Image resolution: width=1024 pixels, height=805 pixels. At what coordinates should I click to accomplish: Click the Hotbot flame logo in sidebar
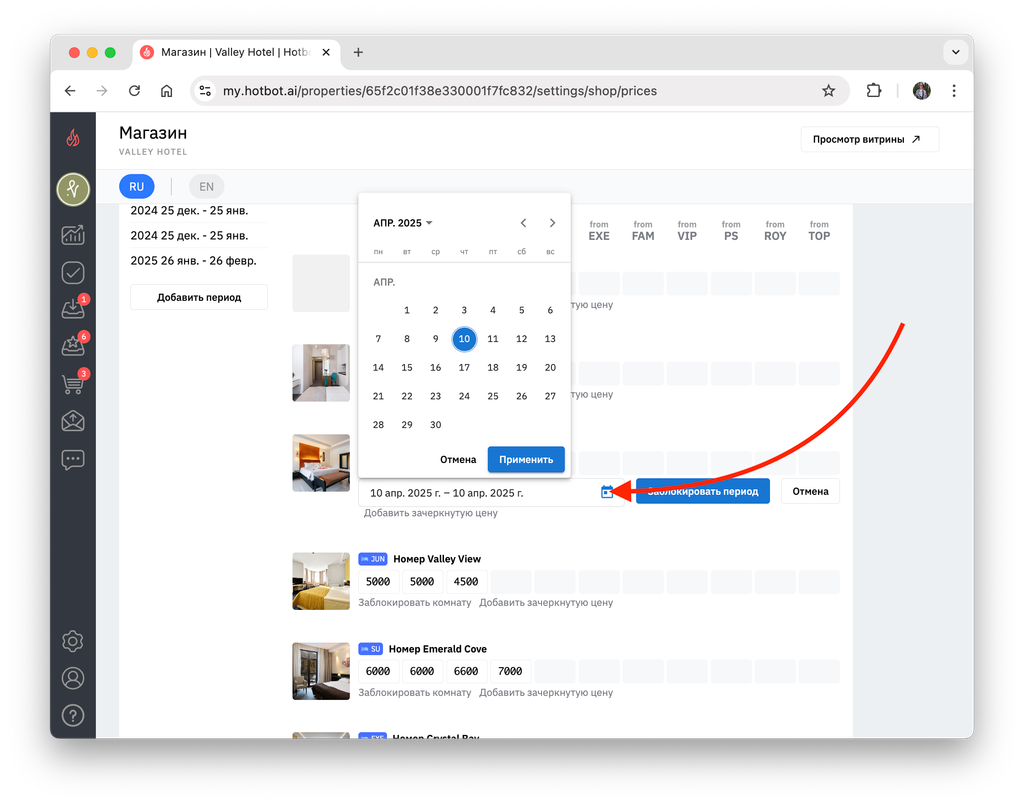[72, 138]
